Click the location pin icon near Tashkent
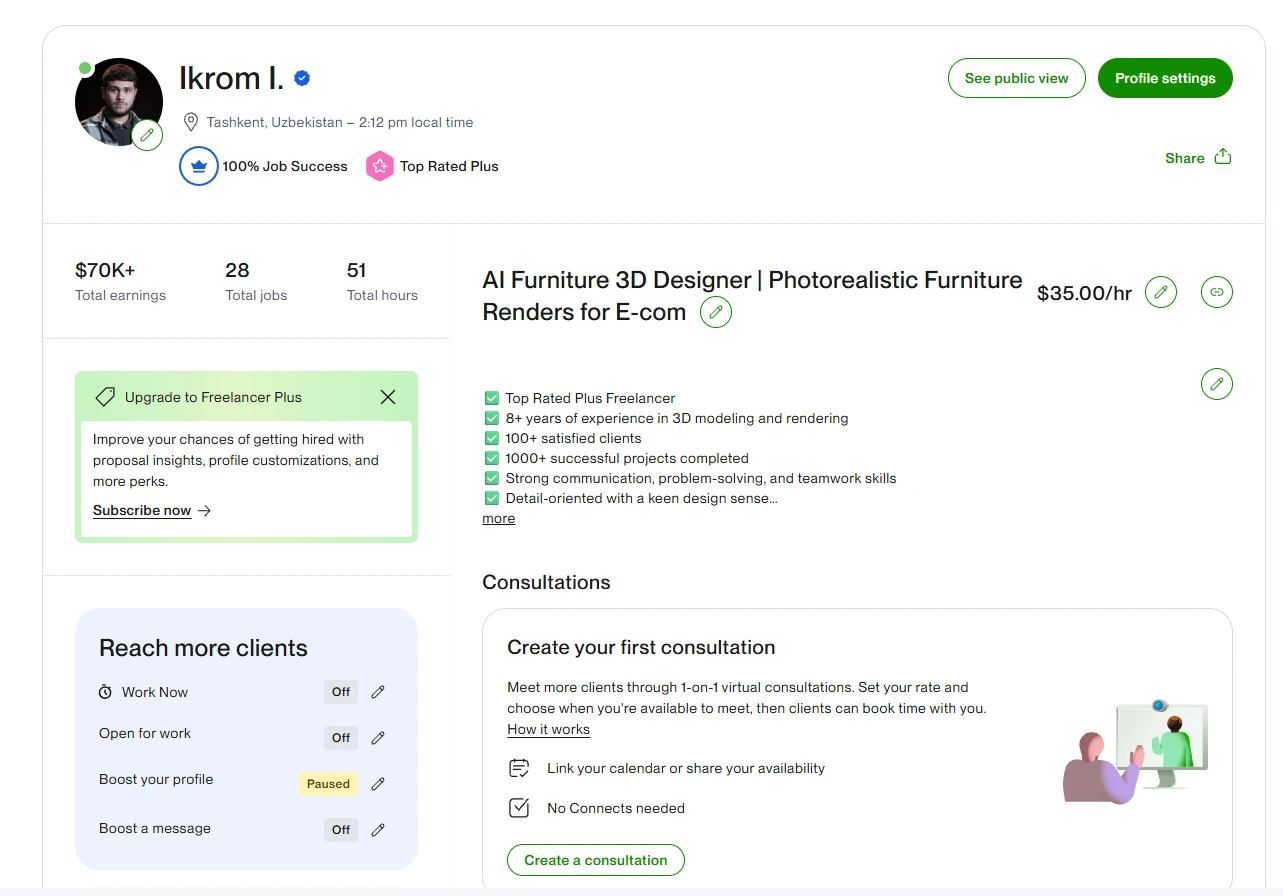Image resolution: width=1283 pixels, height=896 pixels. [x=191, y=122]
